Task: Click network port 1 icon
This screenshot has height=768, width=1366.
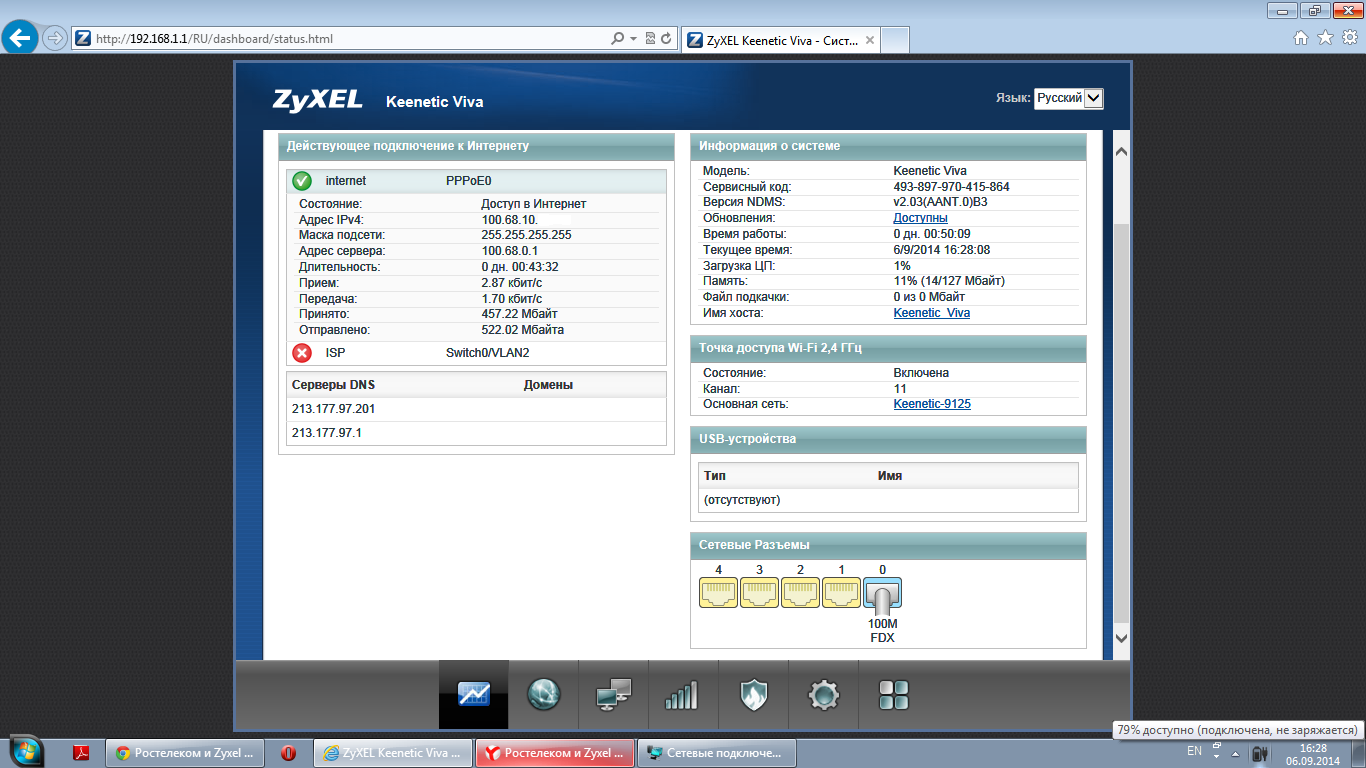Action: click(x=841, y=593)
